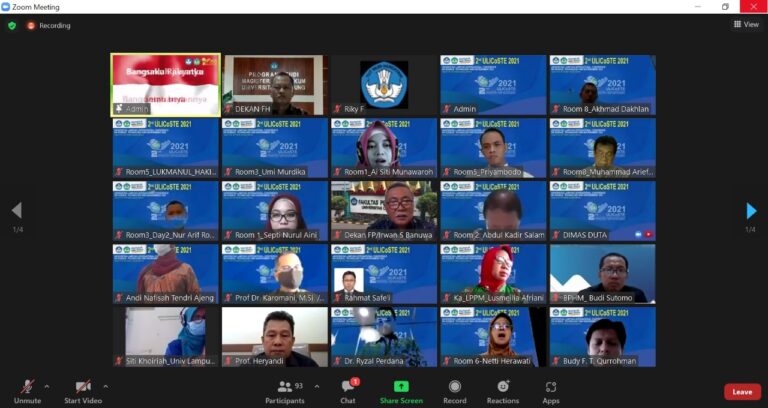Click the green encryption shield icon

[12, 25]
